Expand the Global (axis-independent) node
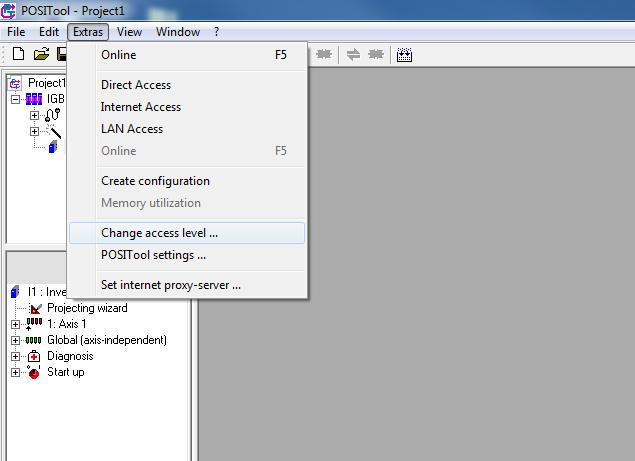Screen dimensions: 635x461 click(x=15, y=340)
